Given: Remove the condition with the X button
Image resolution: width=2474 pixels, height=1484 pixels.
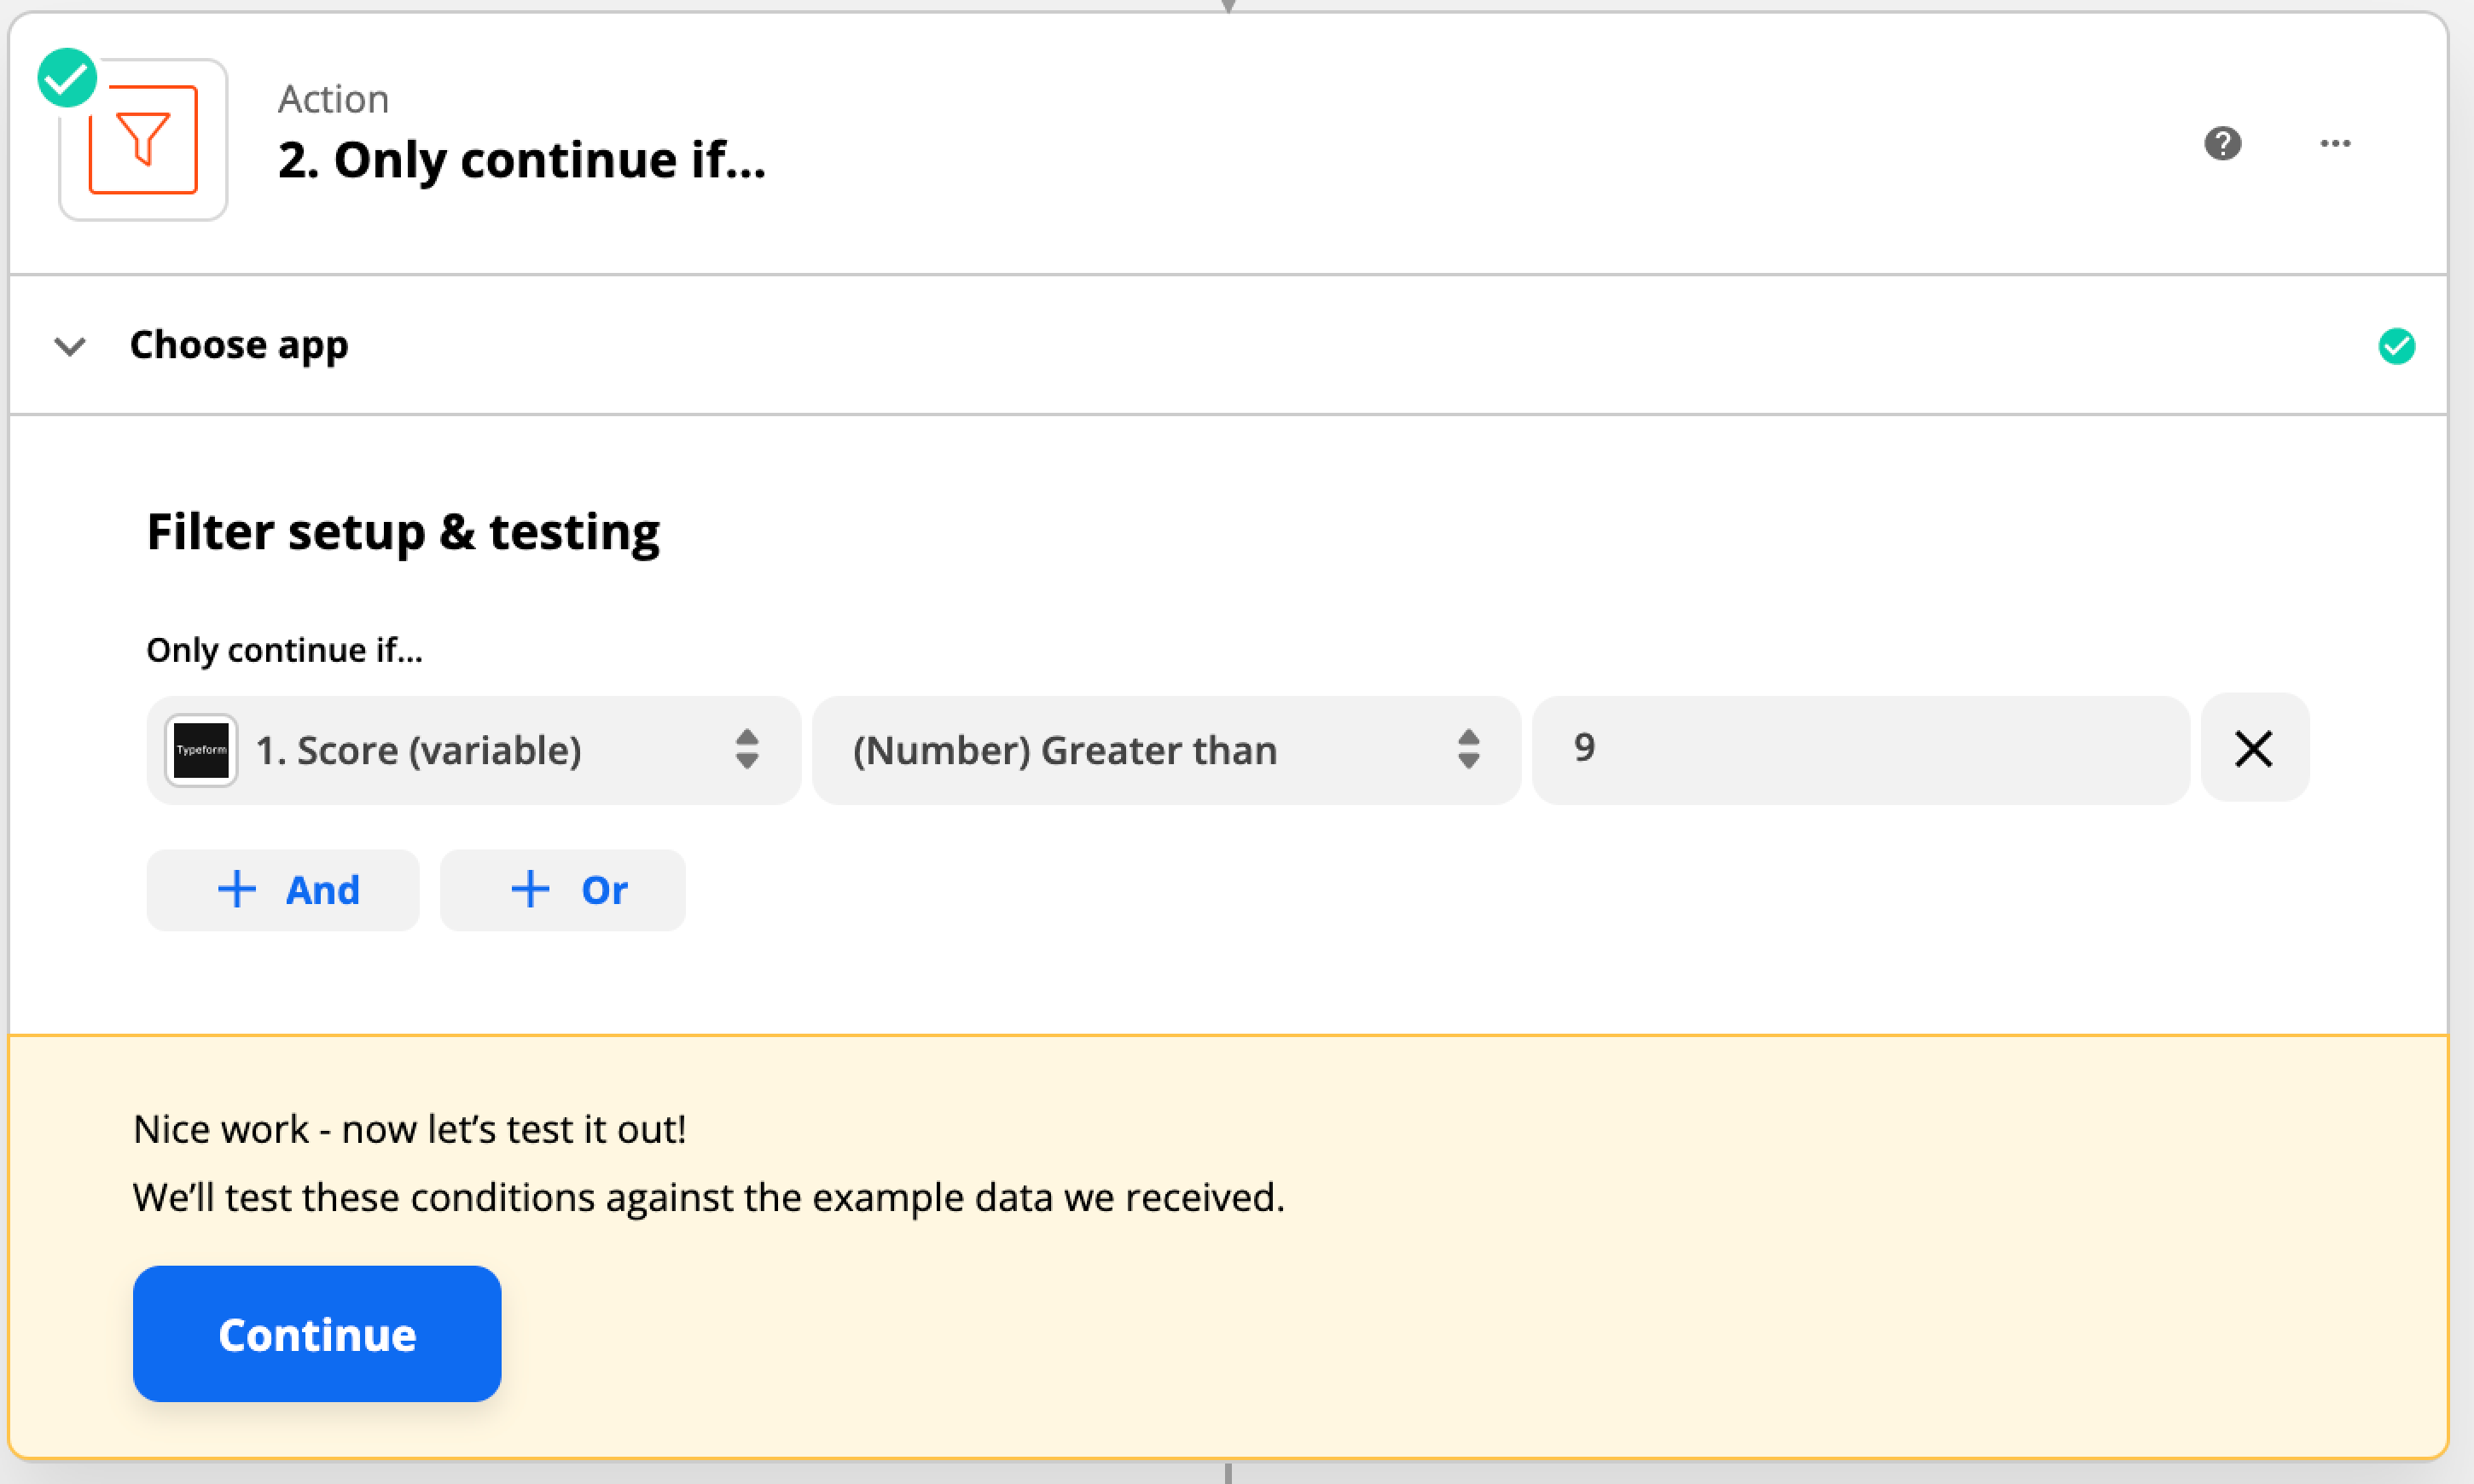Looking at the screenshot, I should pos(2254,748).
